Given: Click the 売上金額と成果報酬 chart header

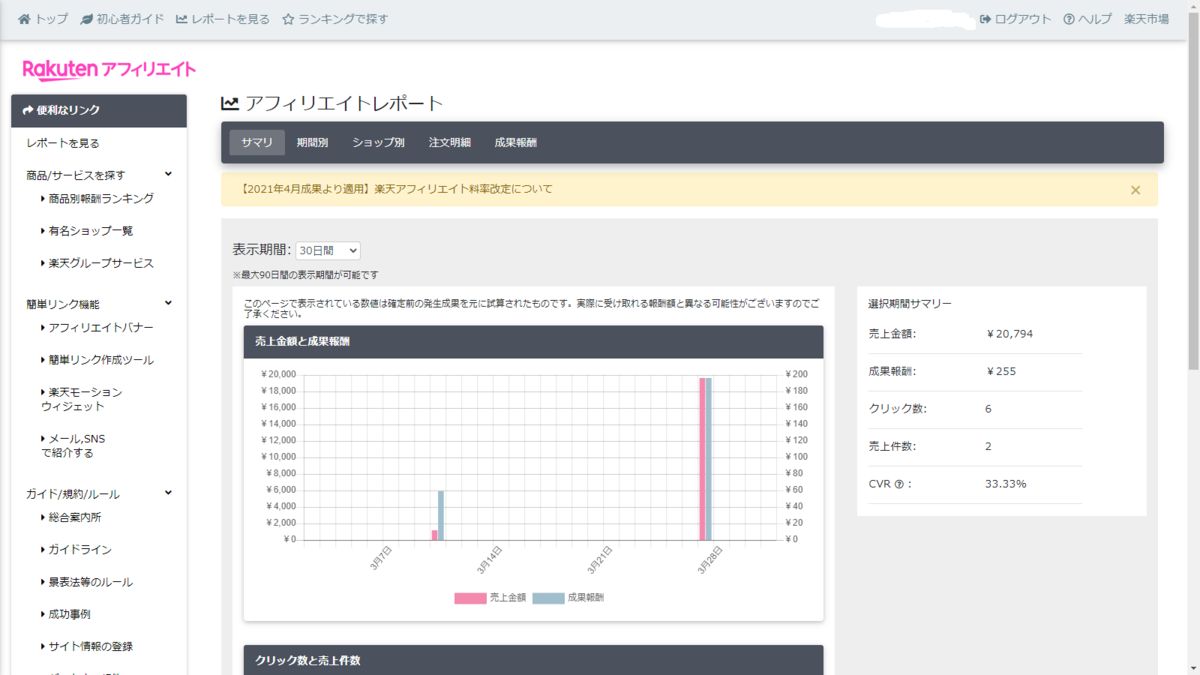Looking at the screenshot, I should point(533,342).
